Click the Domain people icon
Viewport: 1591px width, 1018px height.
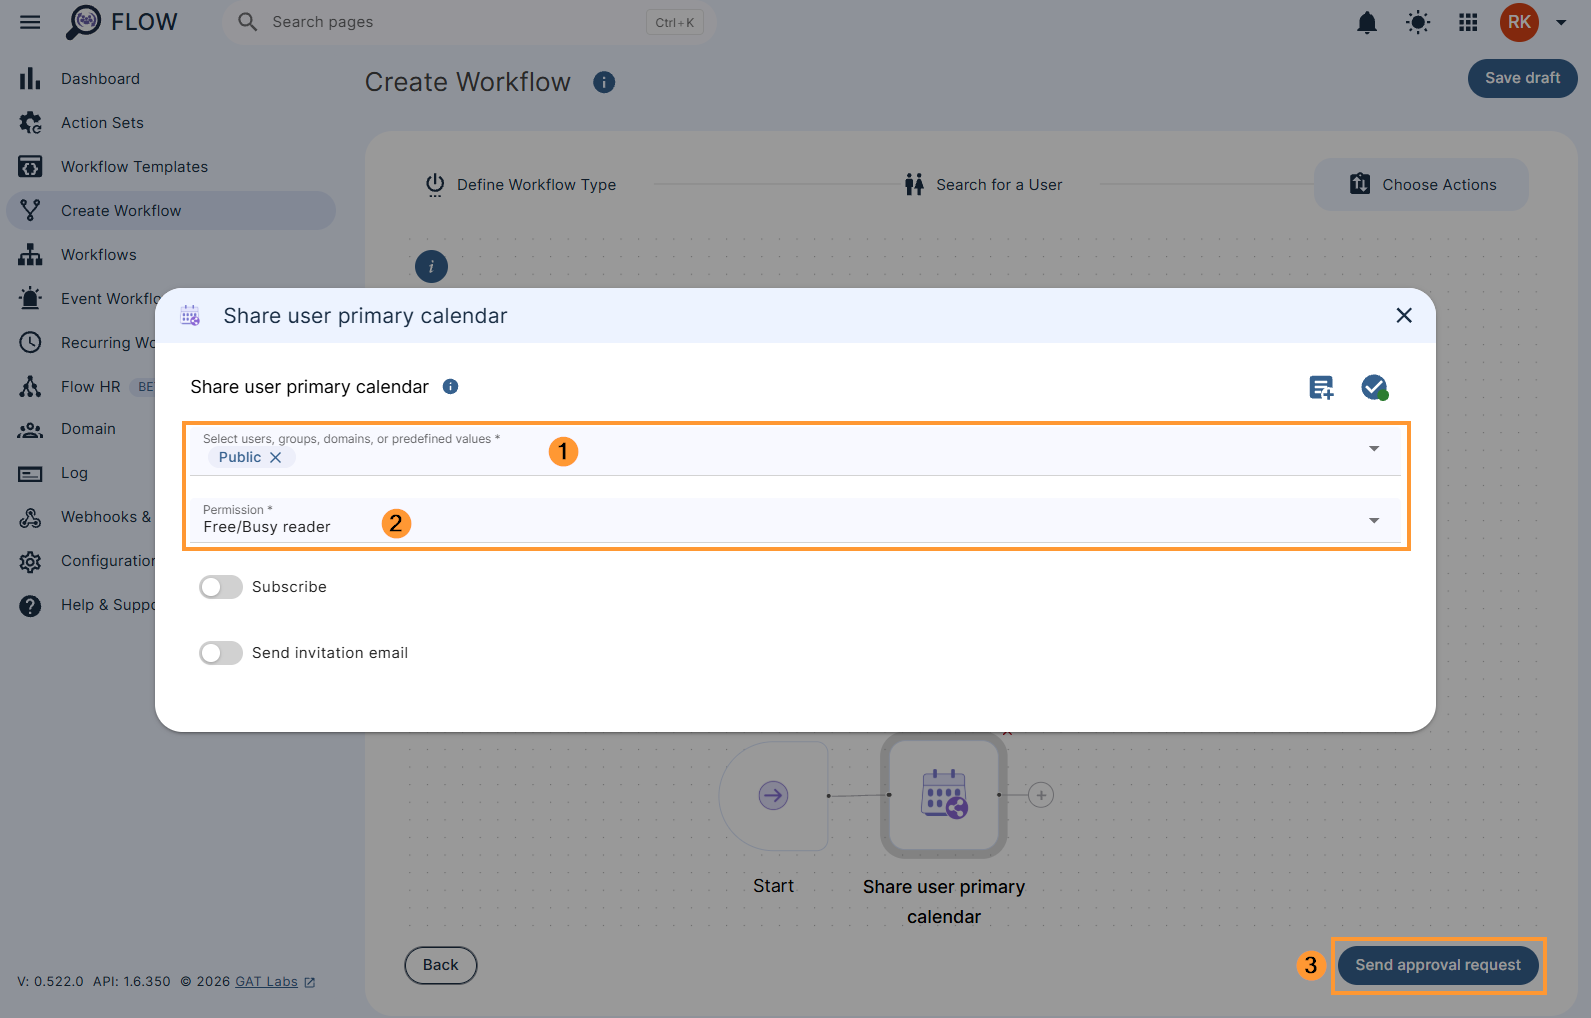tap(30, 430)
